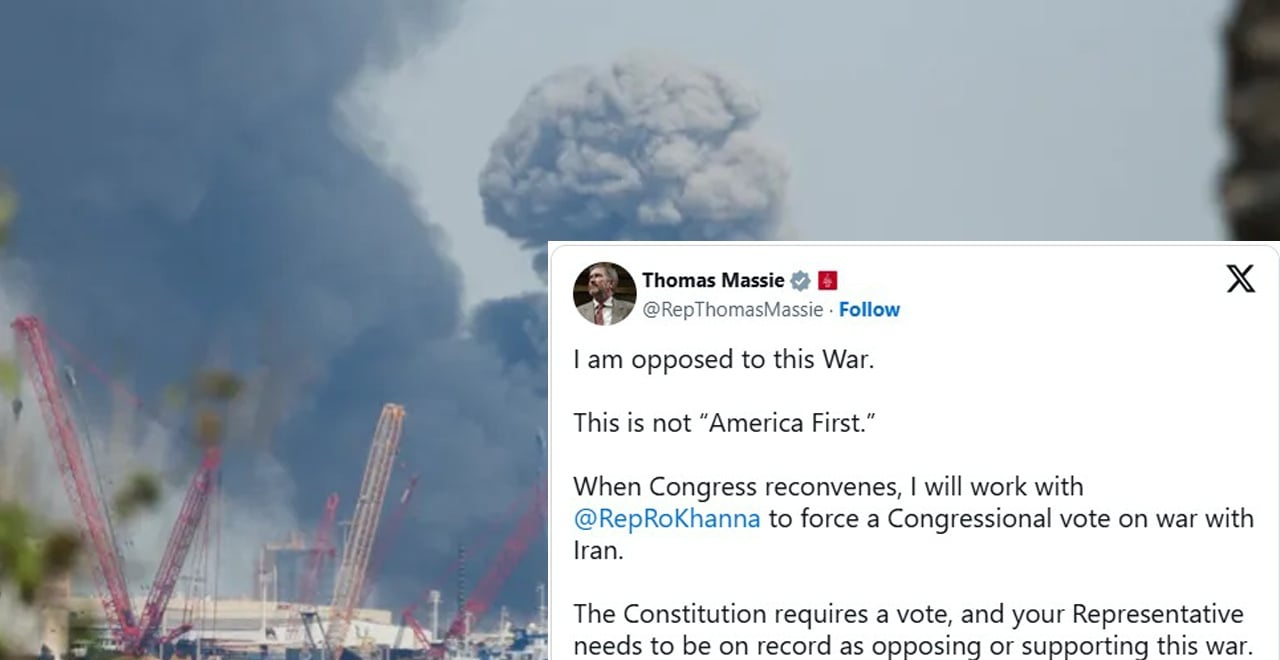The height and width of the screenshot is (660, 1280).
Task: Click the red affiliate badge beside the name
Action: [827, 281]
